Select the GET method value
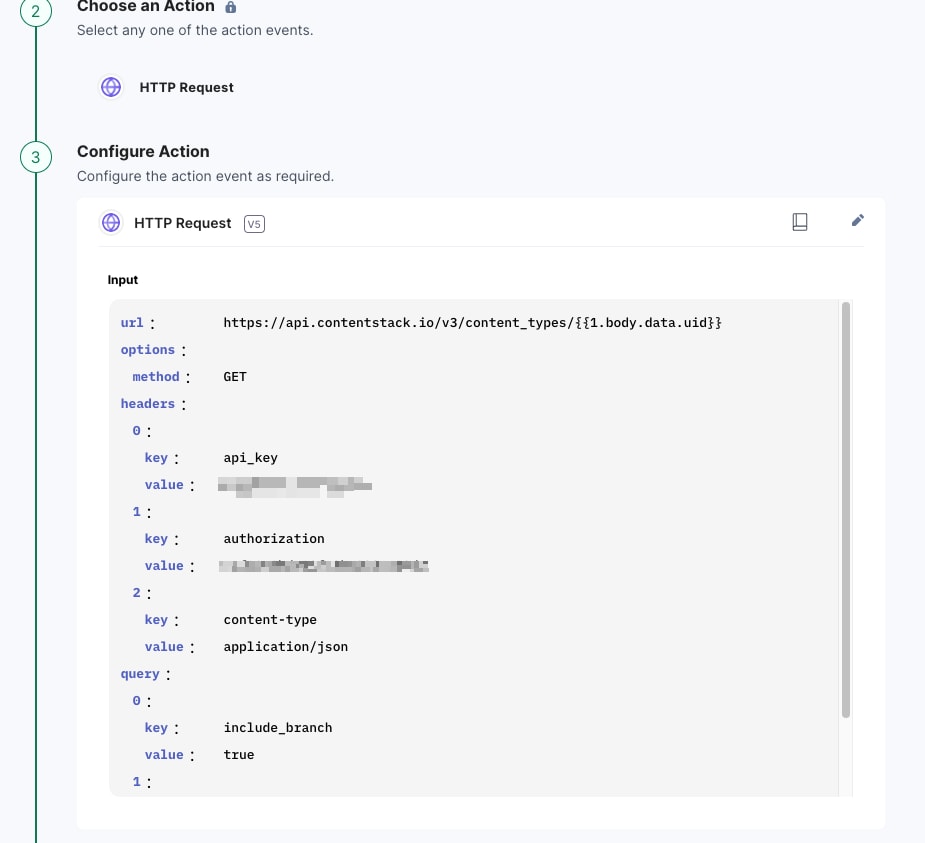The image size is (925, 843). [x=235, y=377]
